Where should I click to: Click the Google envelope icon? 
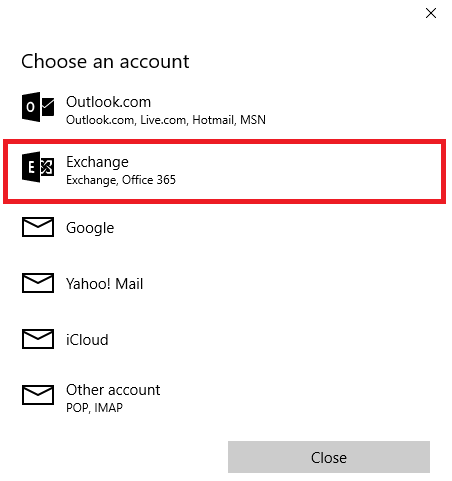click(38, 227)
